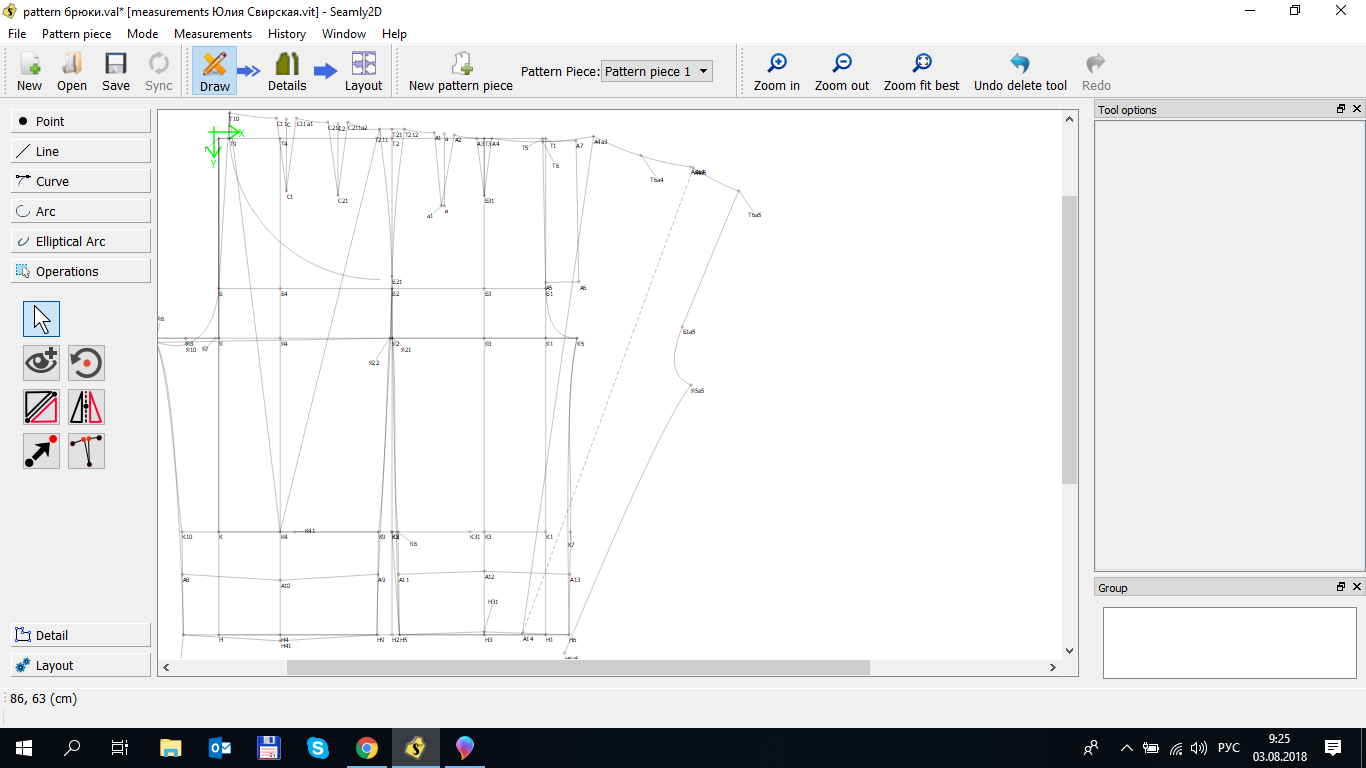Float the Tool options panel
This screenshot has width=1366, height=768.
point(1341,109)
